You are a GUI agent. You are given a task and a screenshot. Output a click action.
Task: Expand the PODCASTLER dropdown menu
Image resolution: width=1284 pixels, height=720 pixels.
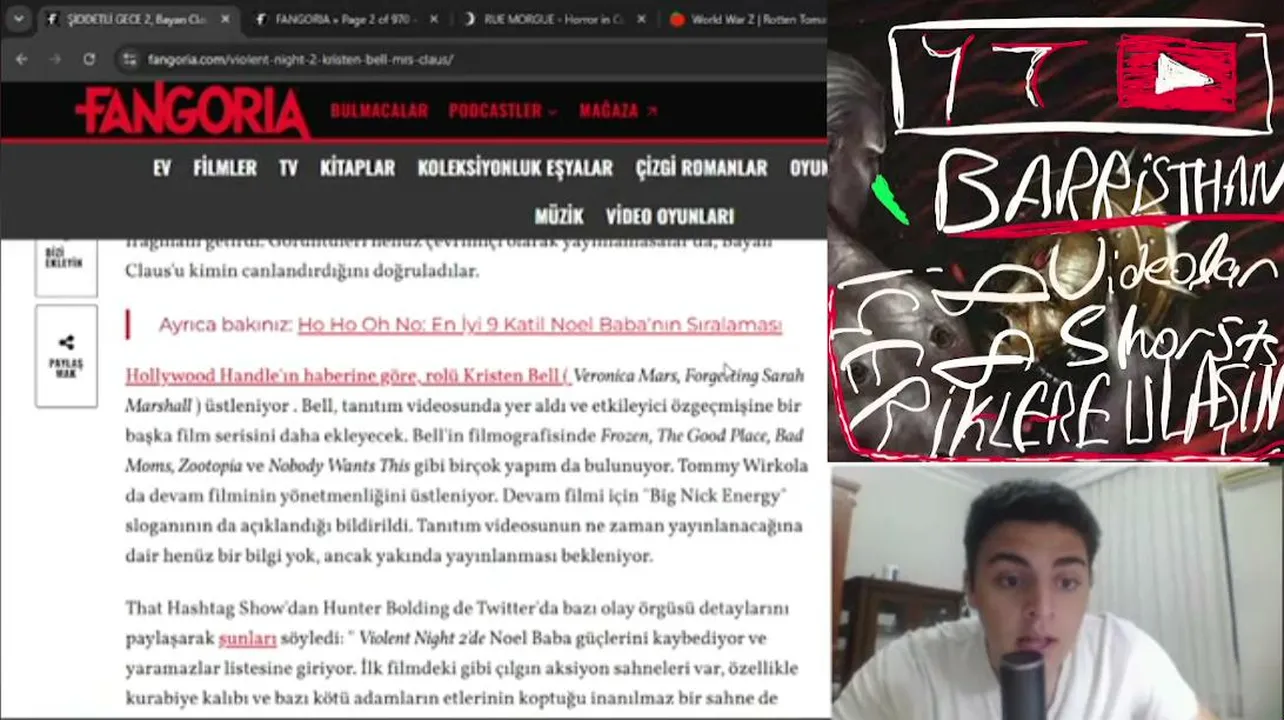pos(503,111)
